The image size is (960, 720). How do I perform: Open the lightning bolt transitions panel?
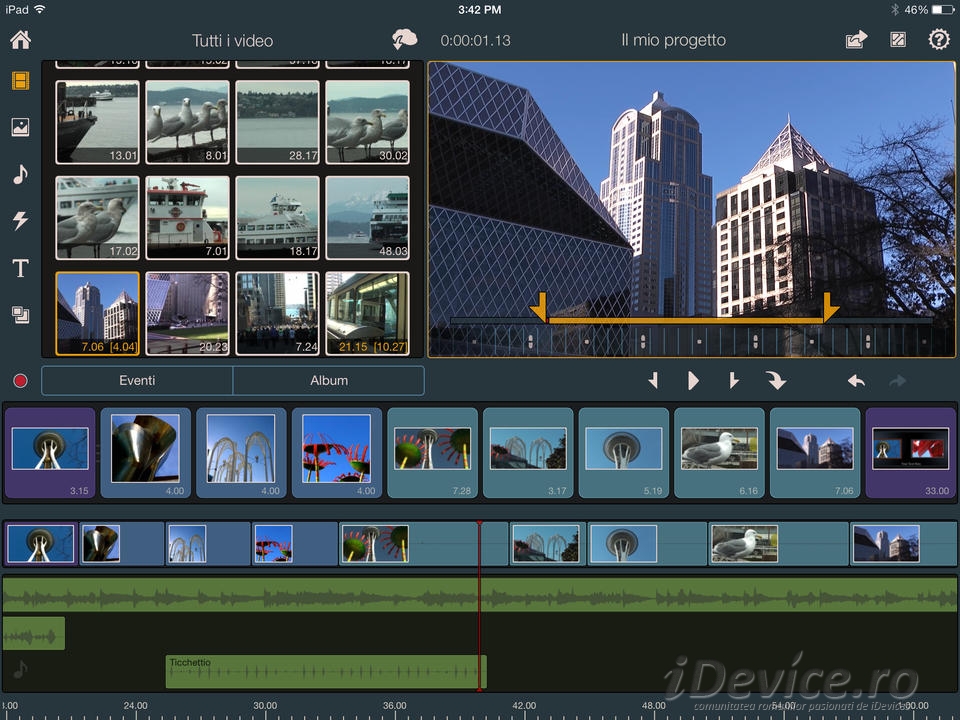(x=20, y=220)
